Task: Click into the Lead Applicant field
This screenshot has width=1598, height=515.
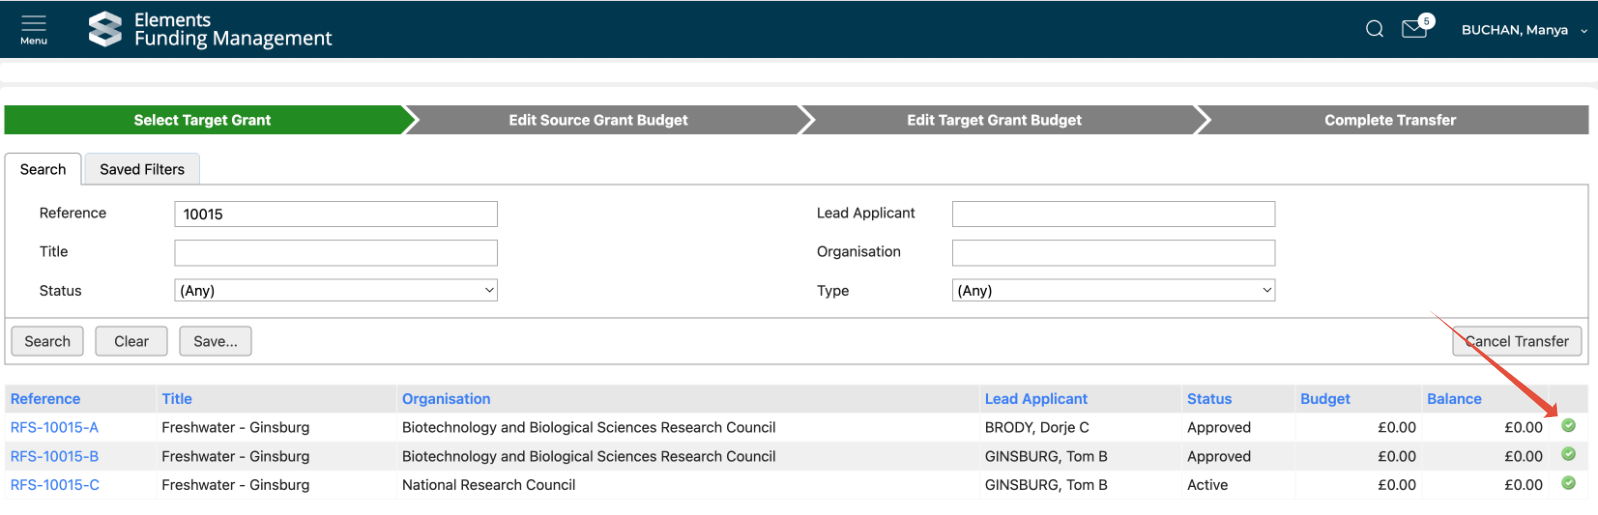Action: click(1113, 214)
